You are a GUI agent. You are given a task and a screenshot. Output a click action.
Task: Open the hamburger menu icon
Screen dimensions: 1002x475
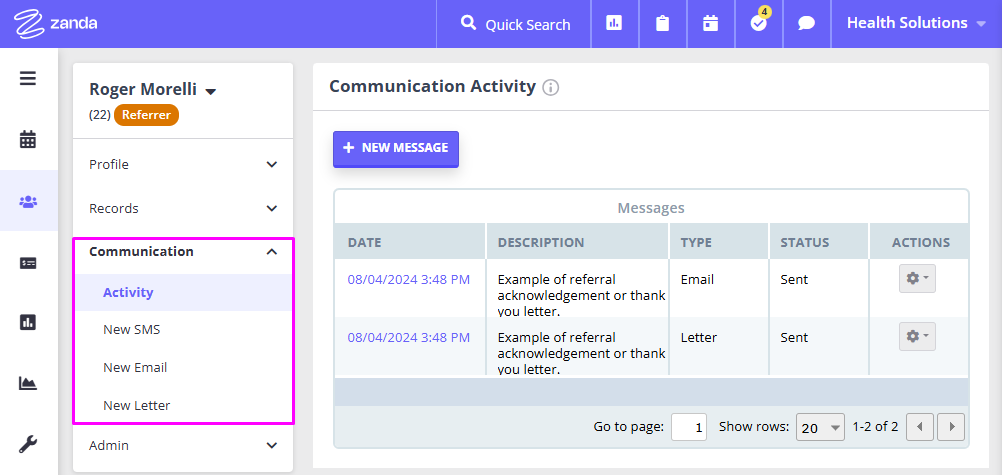click(x=27, y=79)
